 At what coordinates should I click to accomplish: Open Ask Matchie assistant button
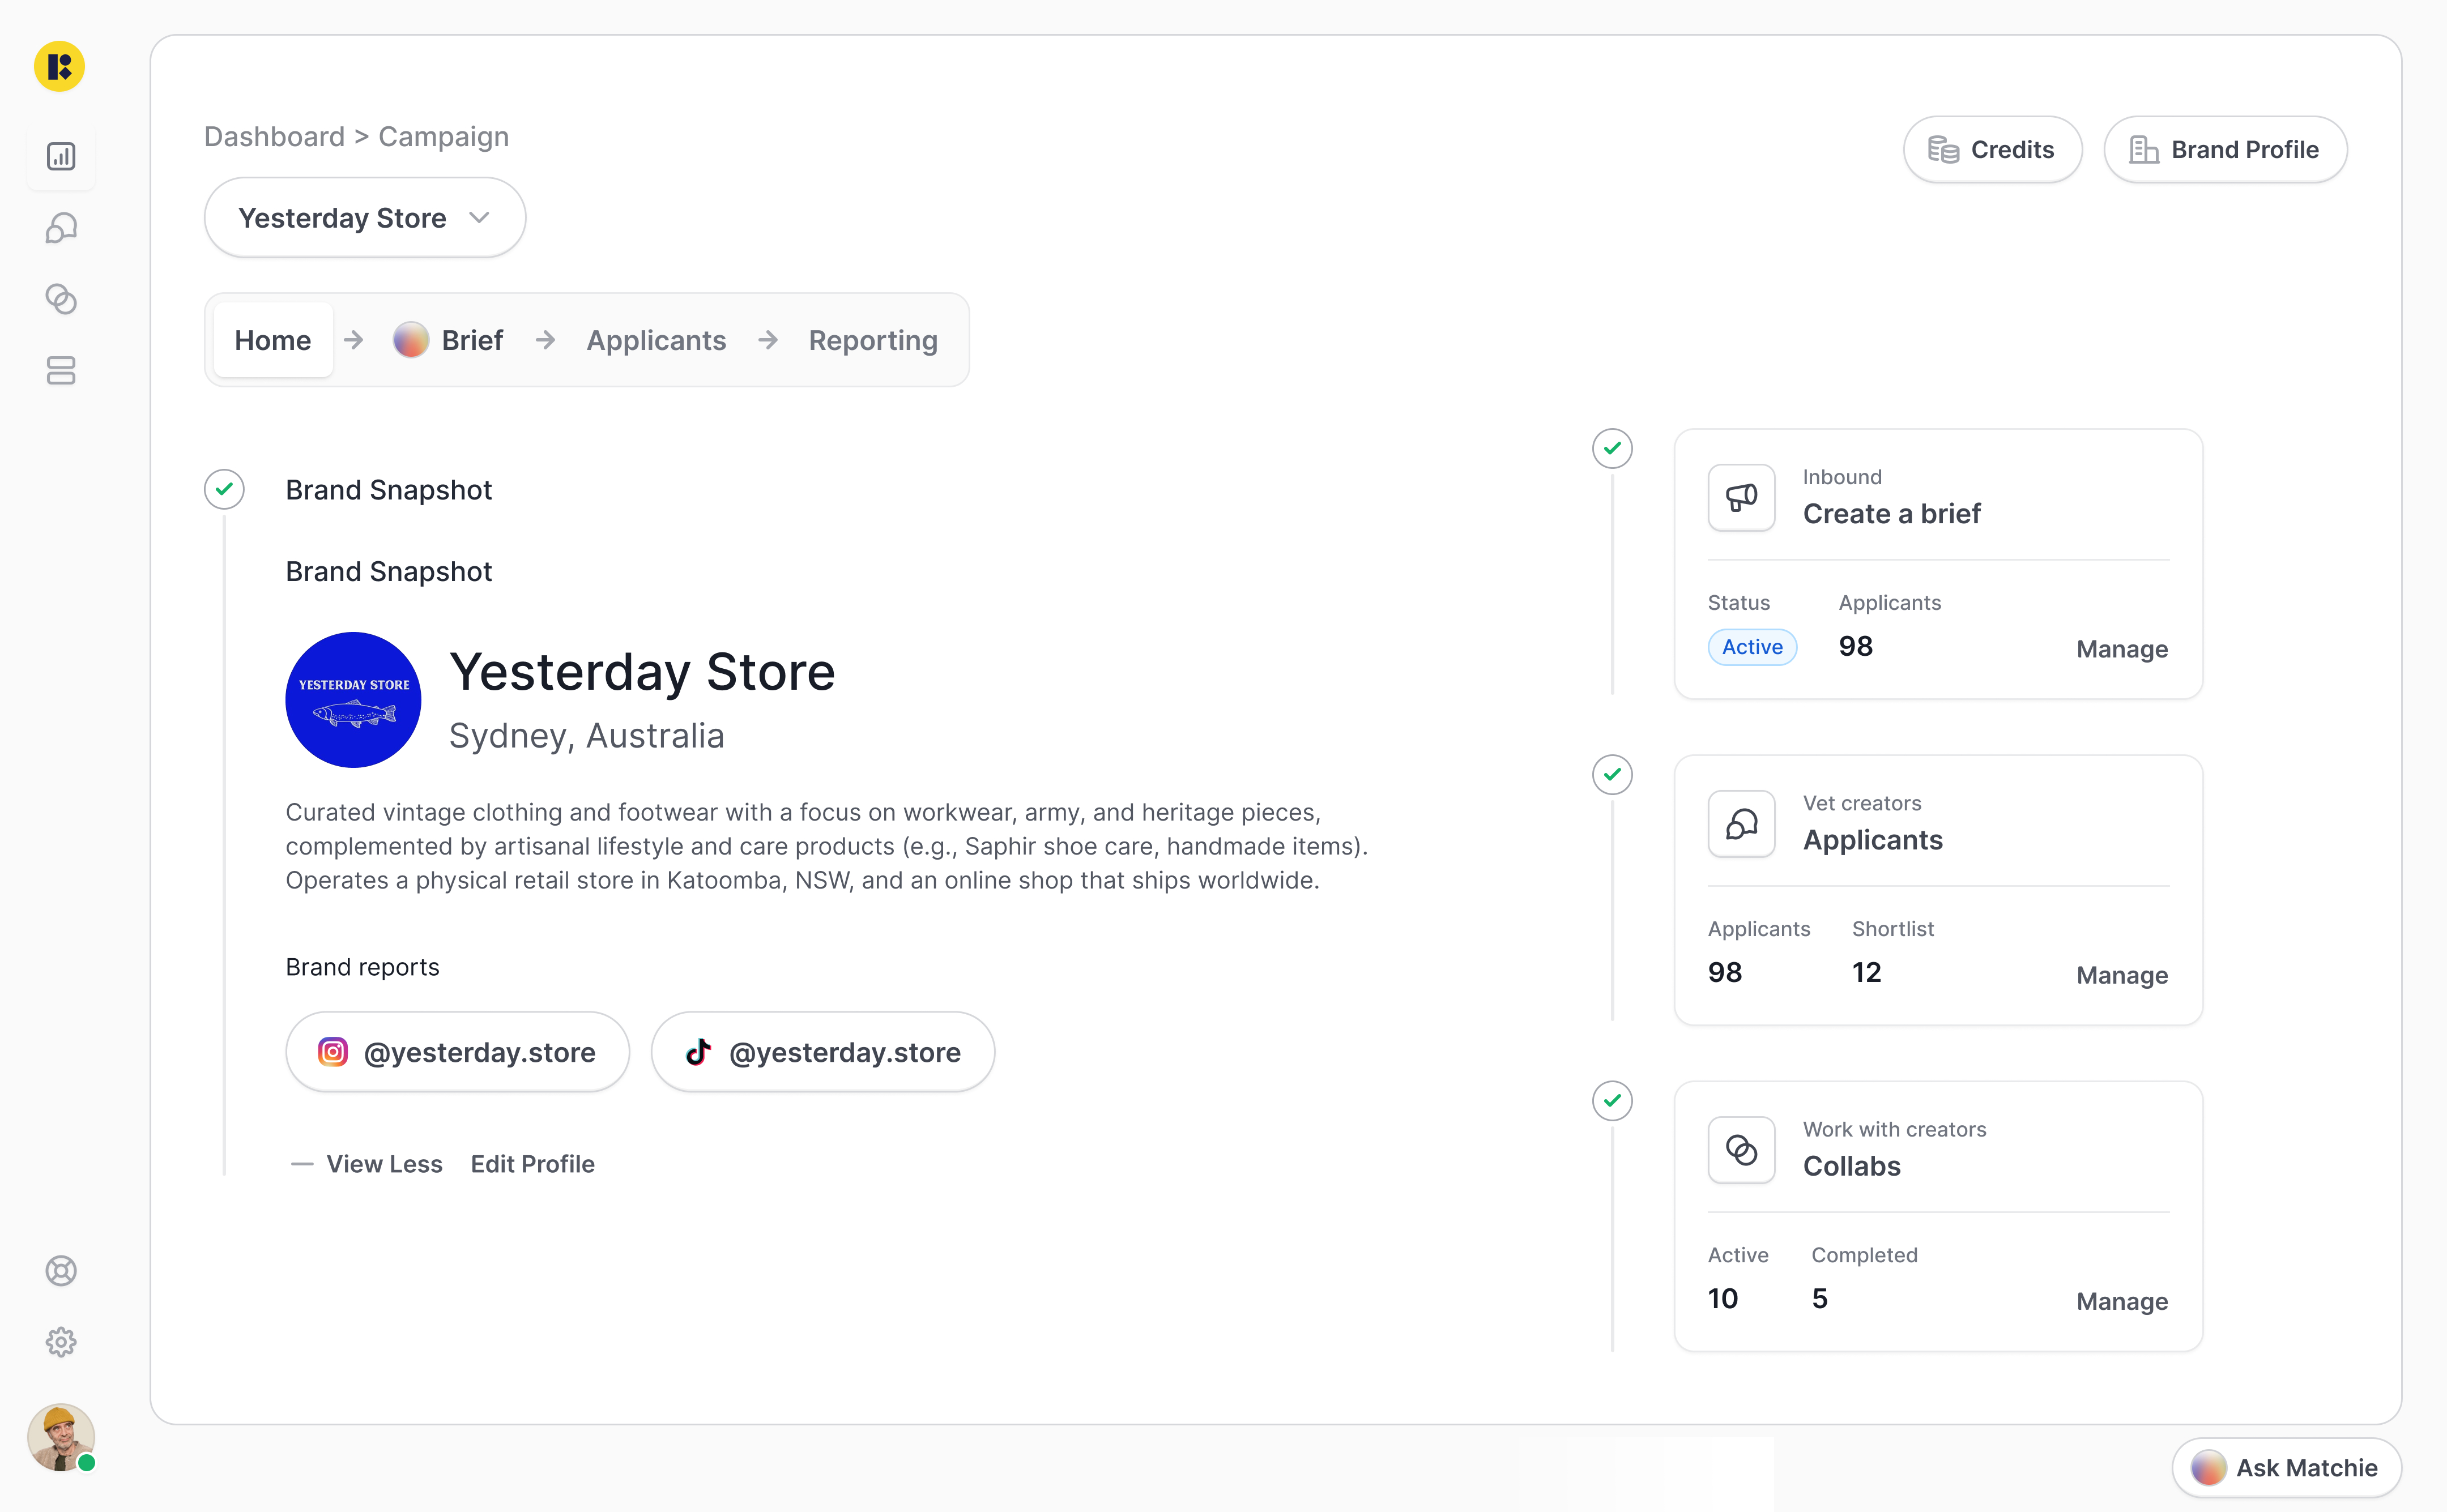[x=2287, y=1468]
